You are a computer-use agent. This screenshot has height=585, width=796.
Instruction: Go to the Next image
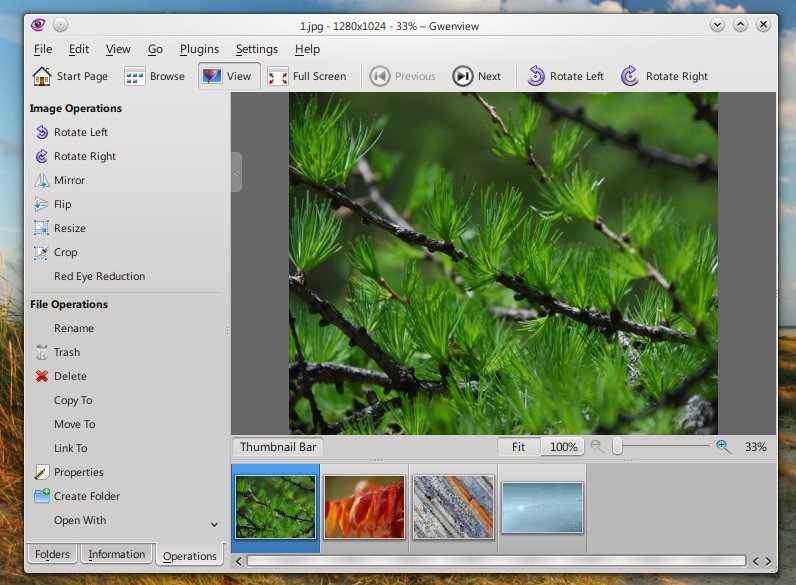point(477,76)
